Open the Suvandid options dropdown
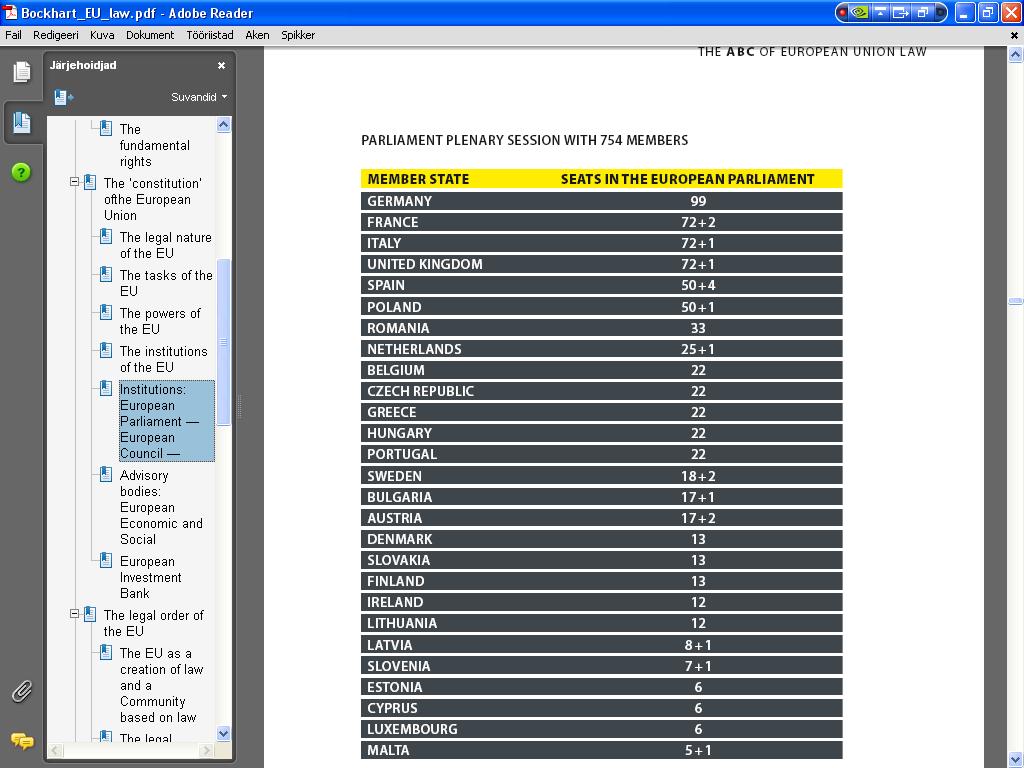This screenshot has height=768, width=1024. pos(198,97)
